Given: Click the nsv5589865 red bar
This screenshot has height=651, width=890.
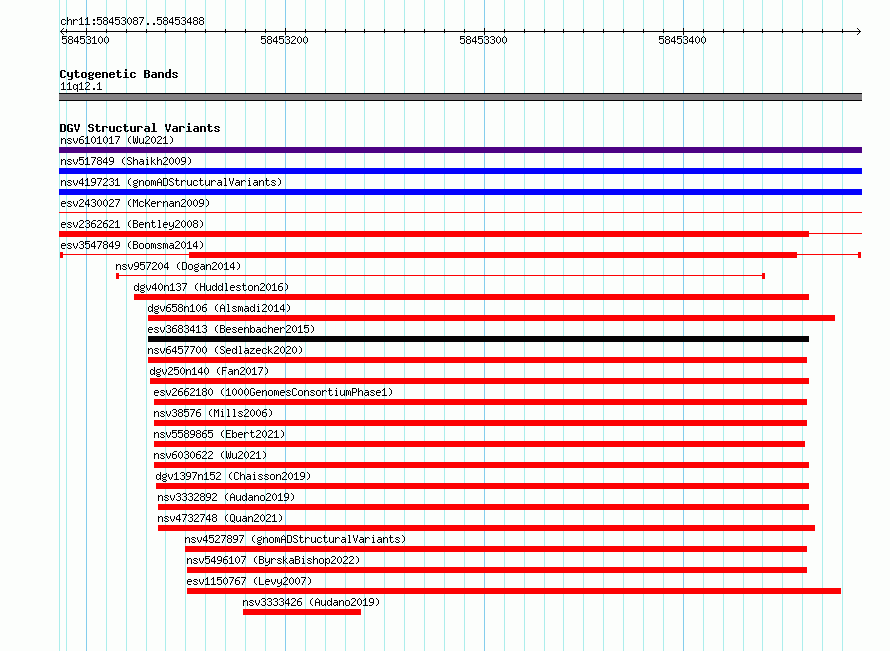Looking at the screenshot, I should point(479,444).
